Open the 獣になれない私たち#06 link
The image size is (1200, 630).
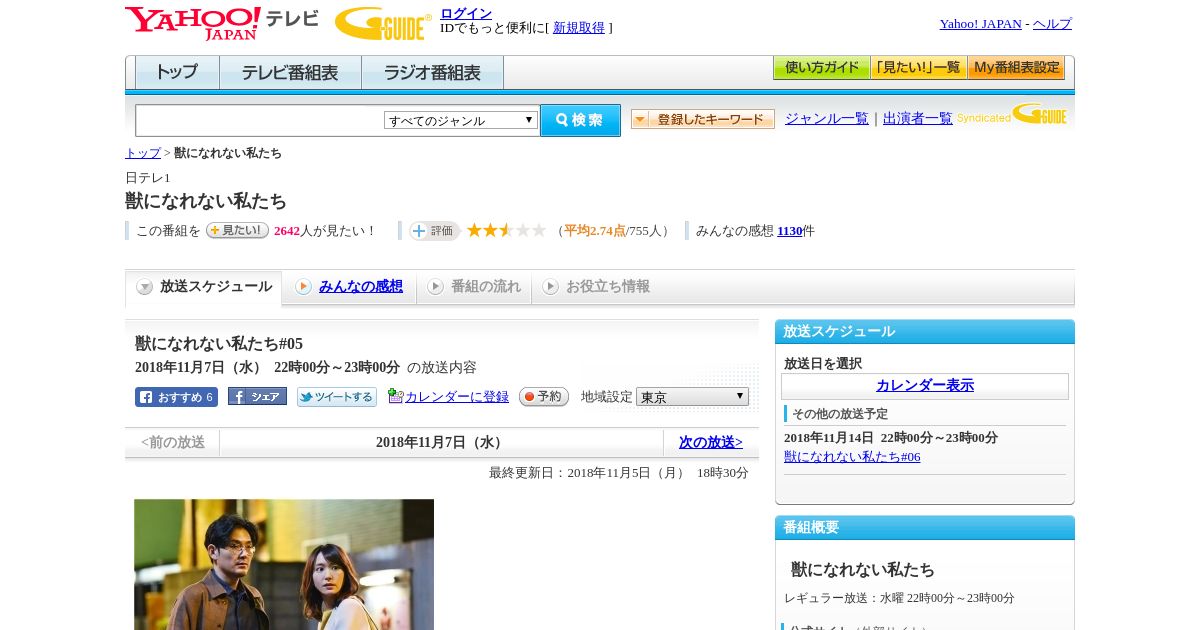pos(852,457)
